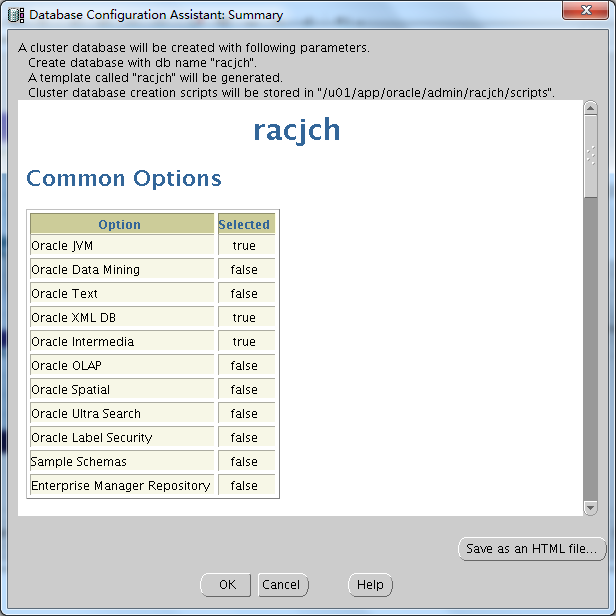Click the false value for Oracle Label Security
Screen dimensions: 616x616
[246, 438]
